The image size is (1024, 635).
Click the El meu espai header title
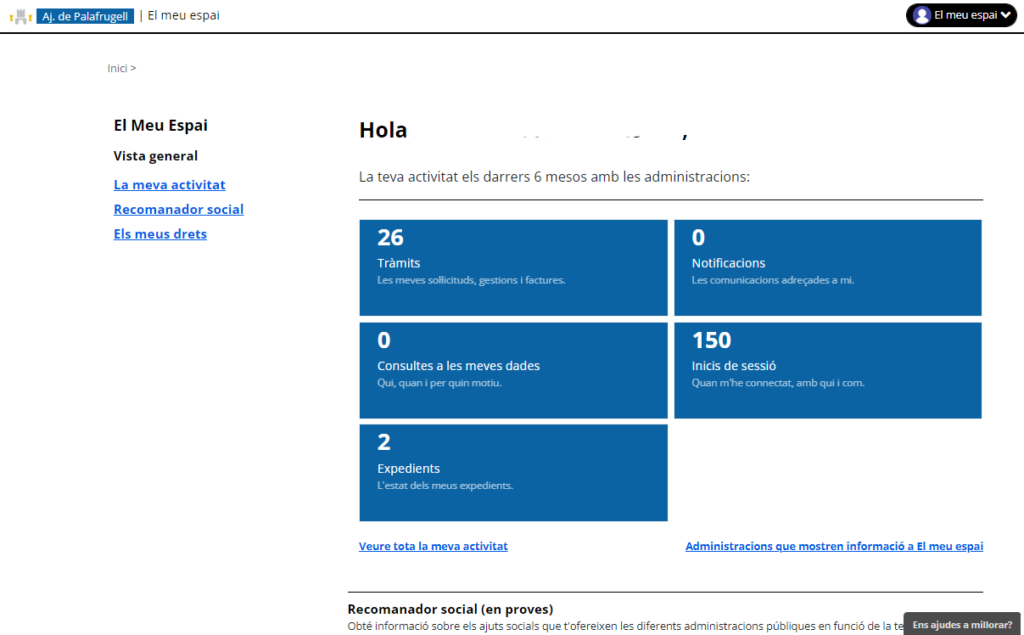tap(183, 15)
